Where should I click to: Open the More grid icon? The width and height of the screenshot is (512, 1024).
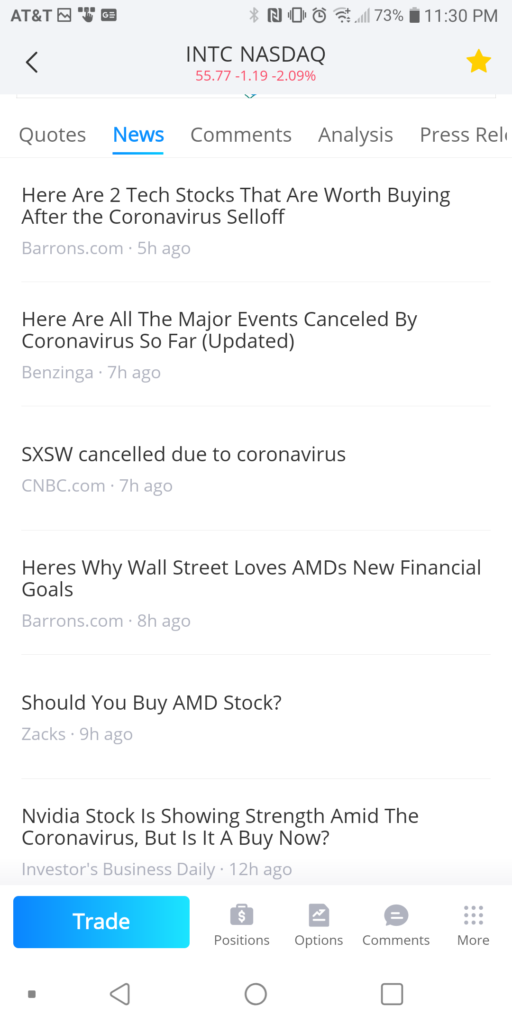(473, 916)
